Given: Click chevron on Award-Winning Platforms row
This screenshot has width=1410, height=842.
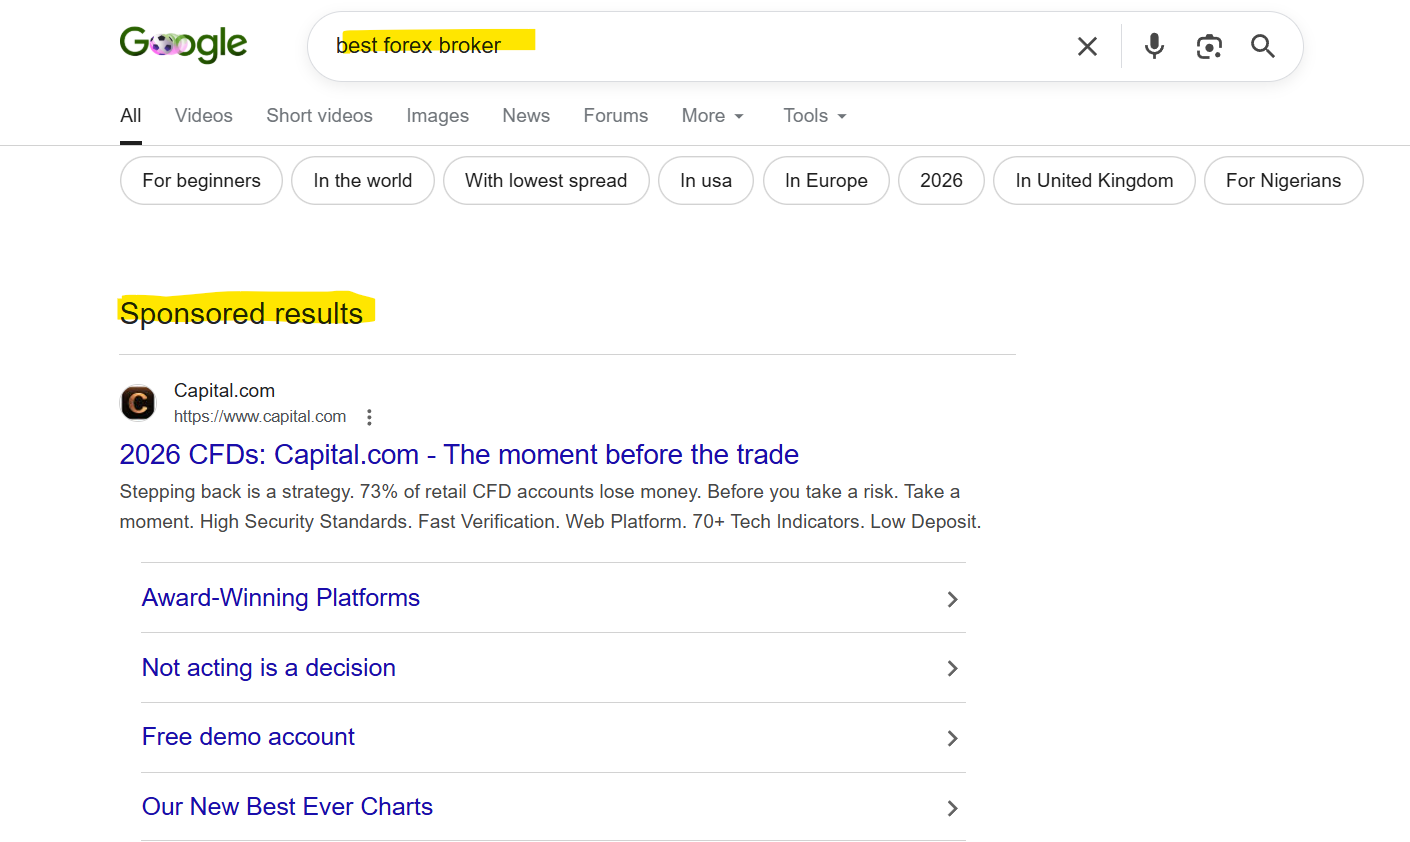Looking at the screenshot, I should (x=952, y=599).
